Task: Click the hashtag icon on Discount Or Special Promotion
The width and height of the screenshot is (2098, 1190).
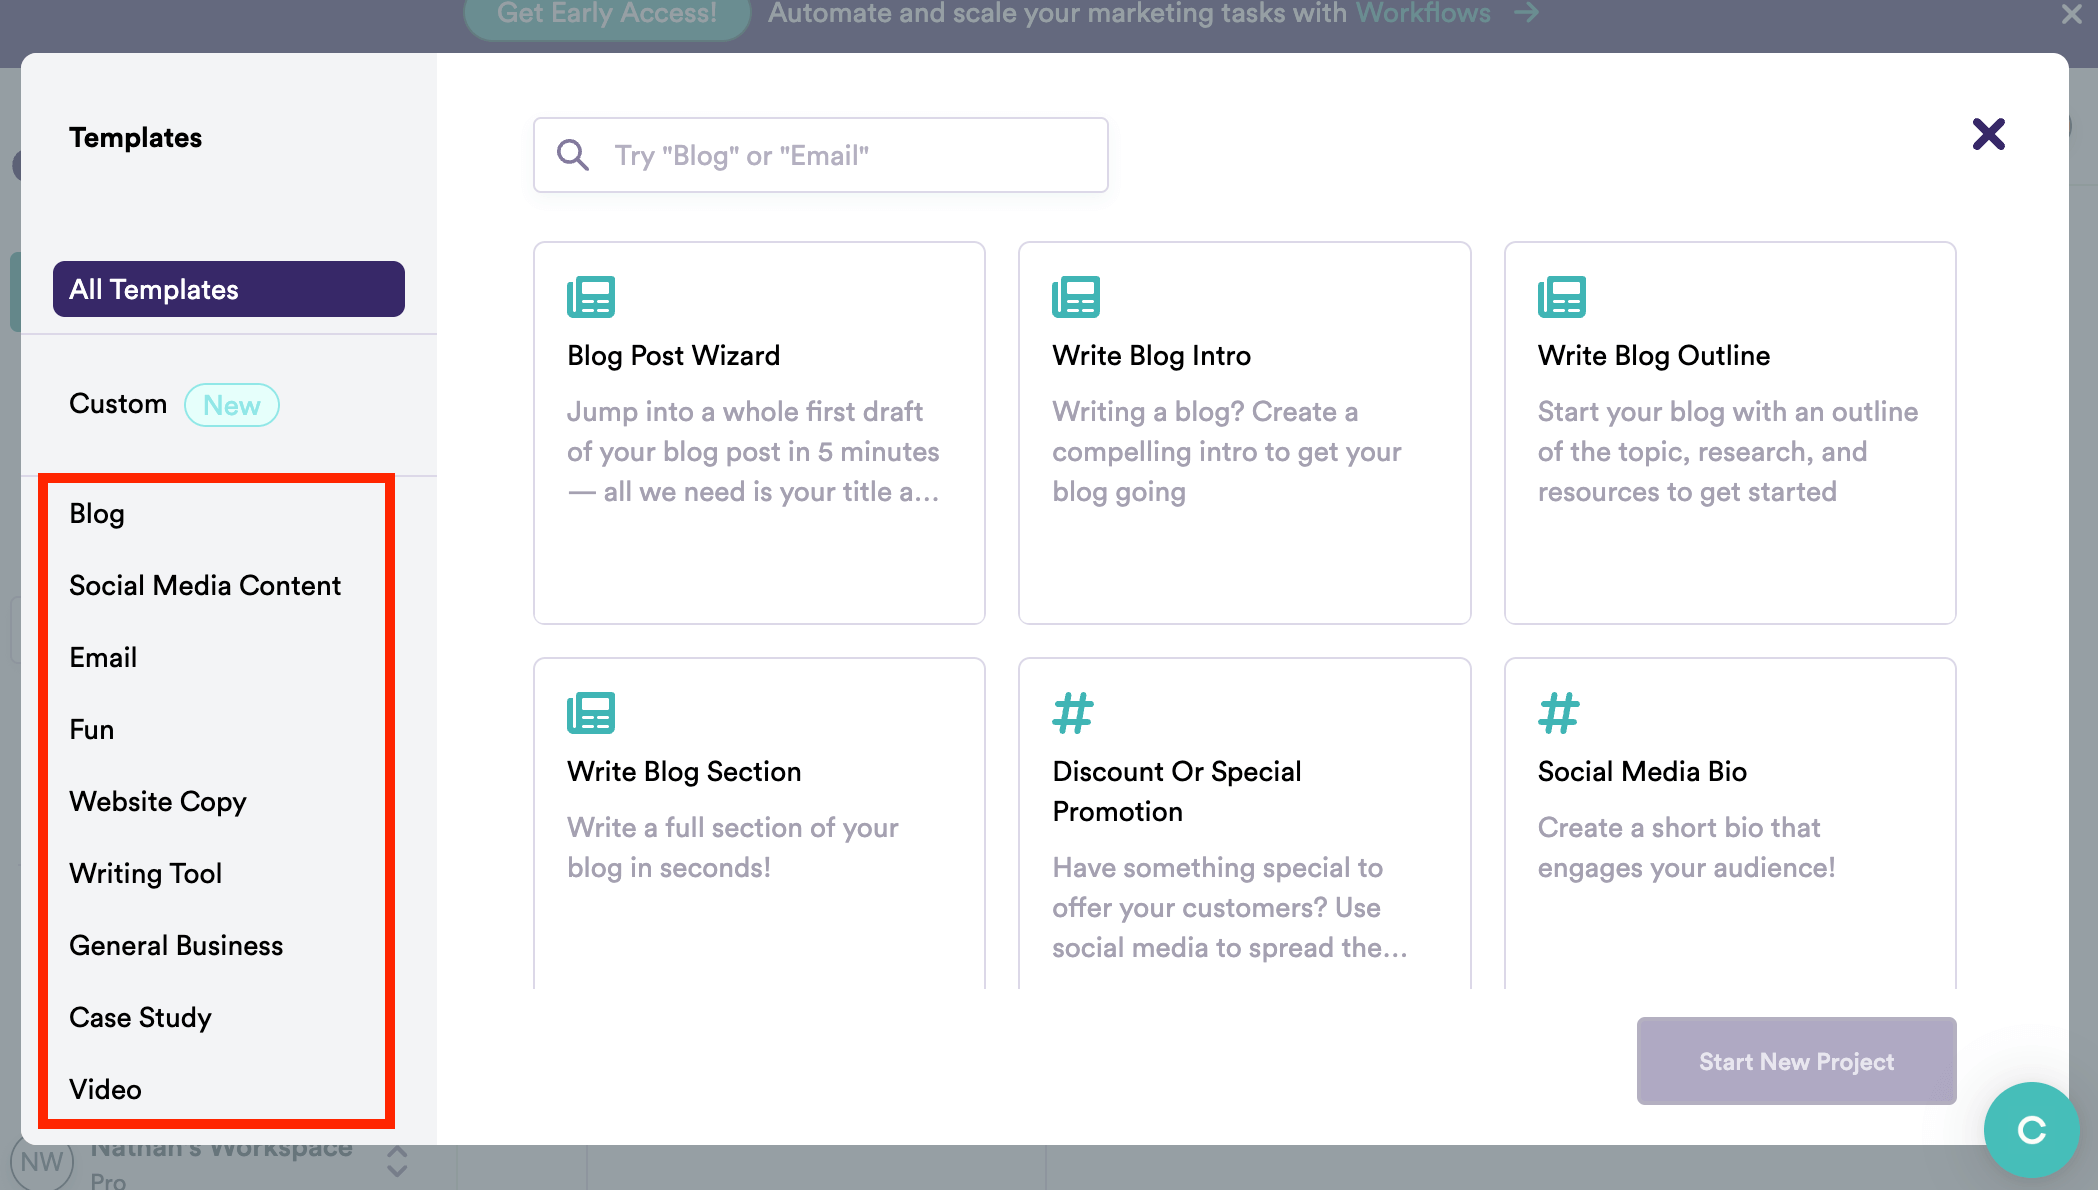Action: 1072,712
